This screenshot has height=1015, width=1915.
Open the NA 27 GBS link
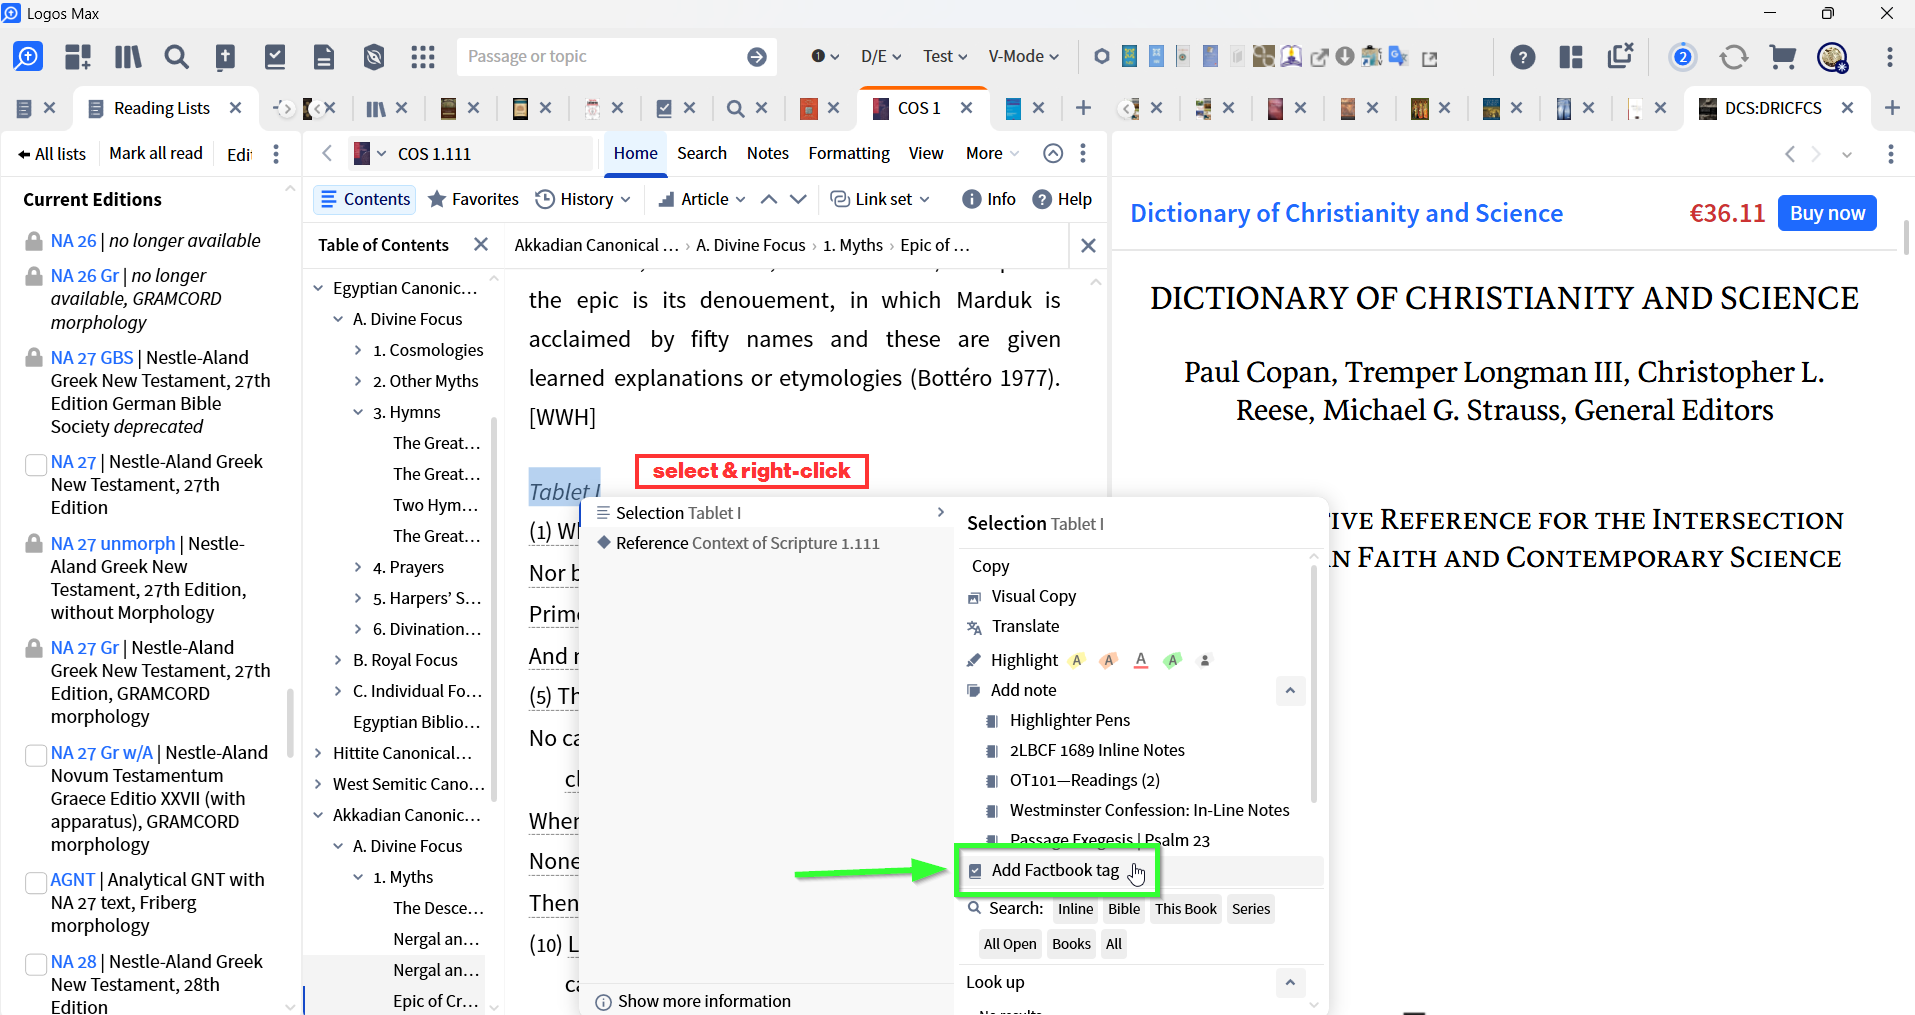click(92, 357)
